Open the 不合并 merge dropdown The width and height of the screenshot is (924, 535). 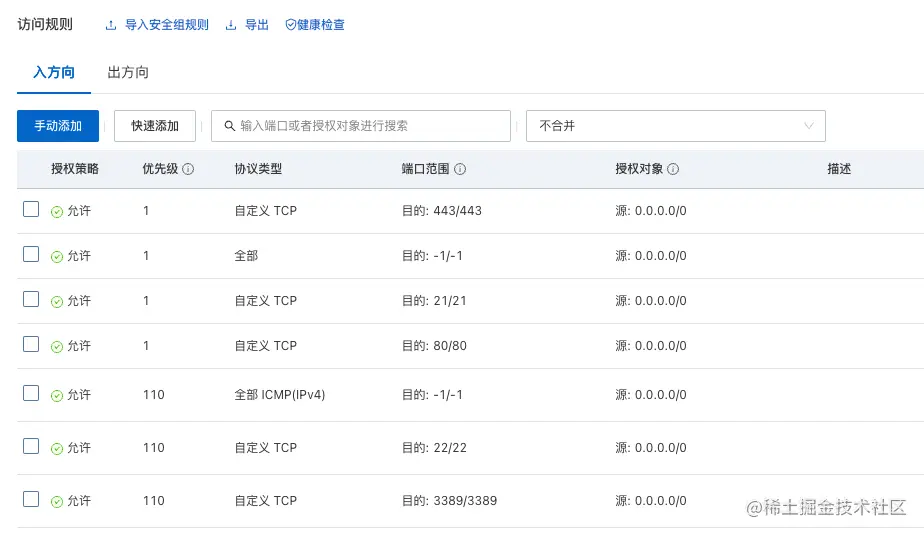[x=675, y=126]
